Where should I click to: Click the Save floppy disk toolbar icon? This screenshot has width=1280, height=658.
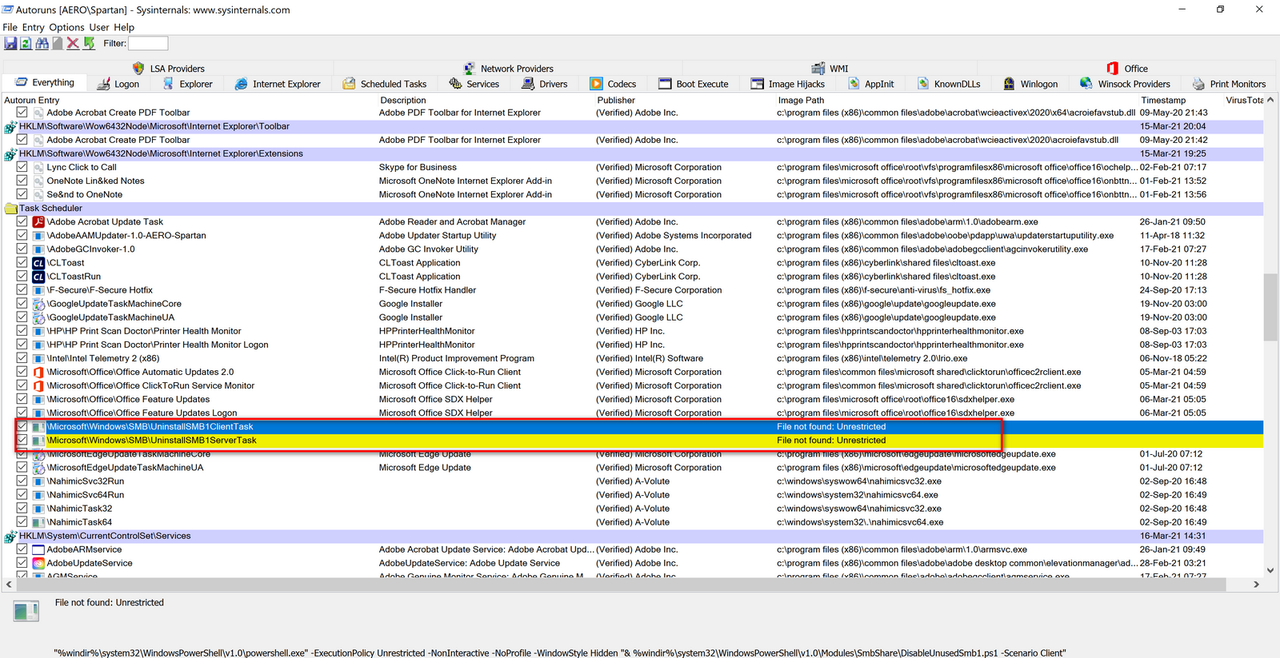click(x=10, y=43)
